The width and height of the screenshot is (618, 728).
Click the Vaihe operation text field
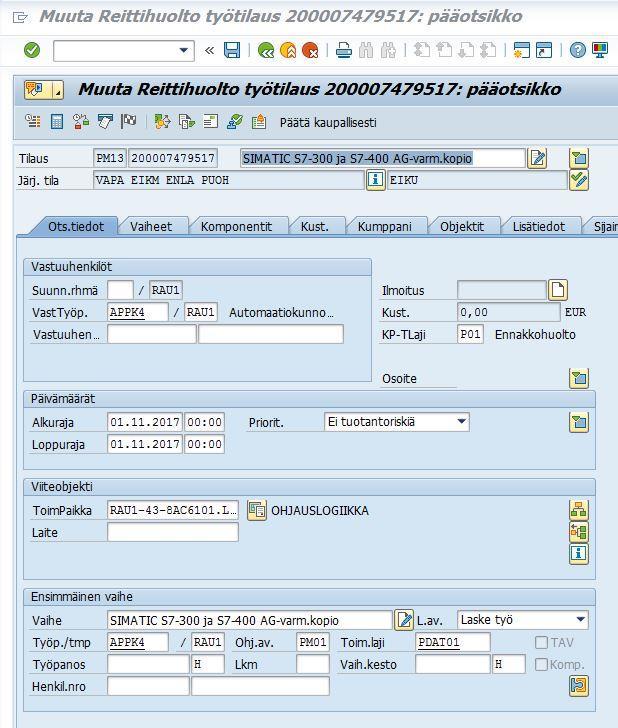tap(250, 620)
